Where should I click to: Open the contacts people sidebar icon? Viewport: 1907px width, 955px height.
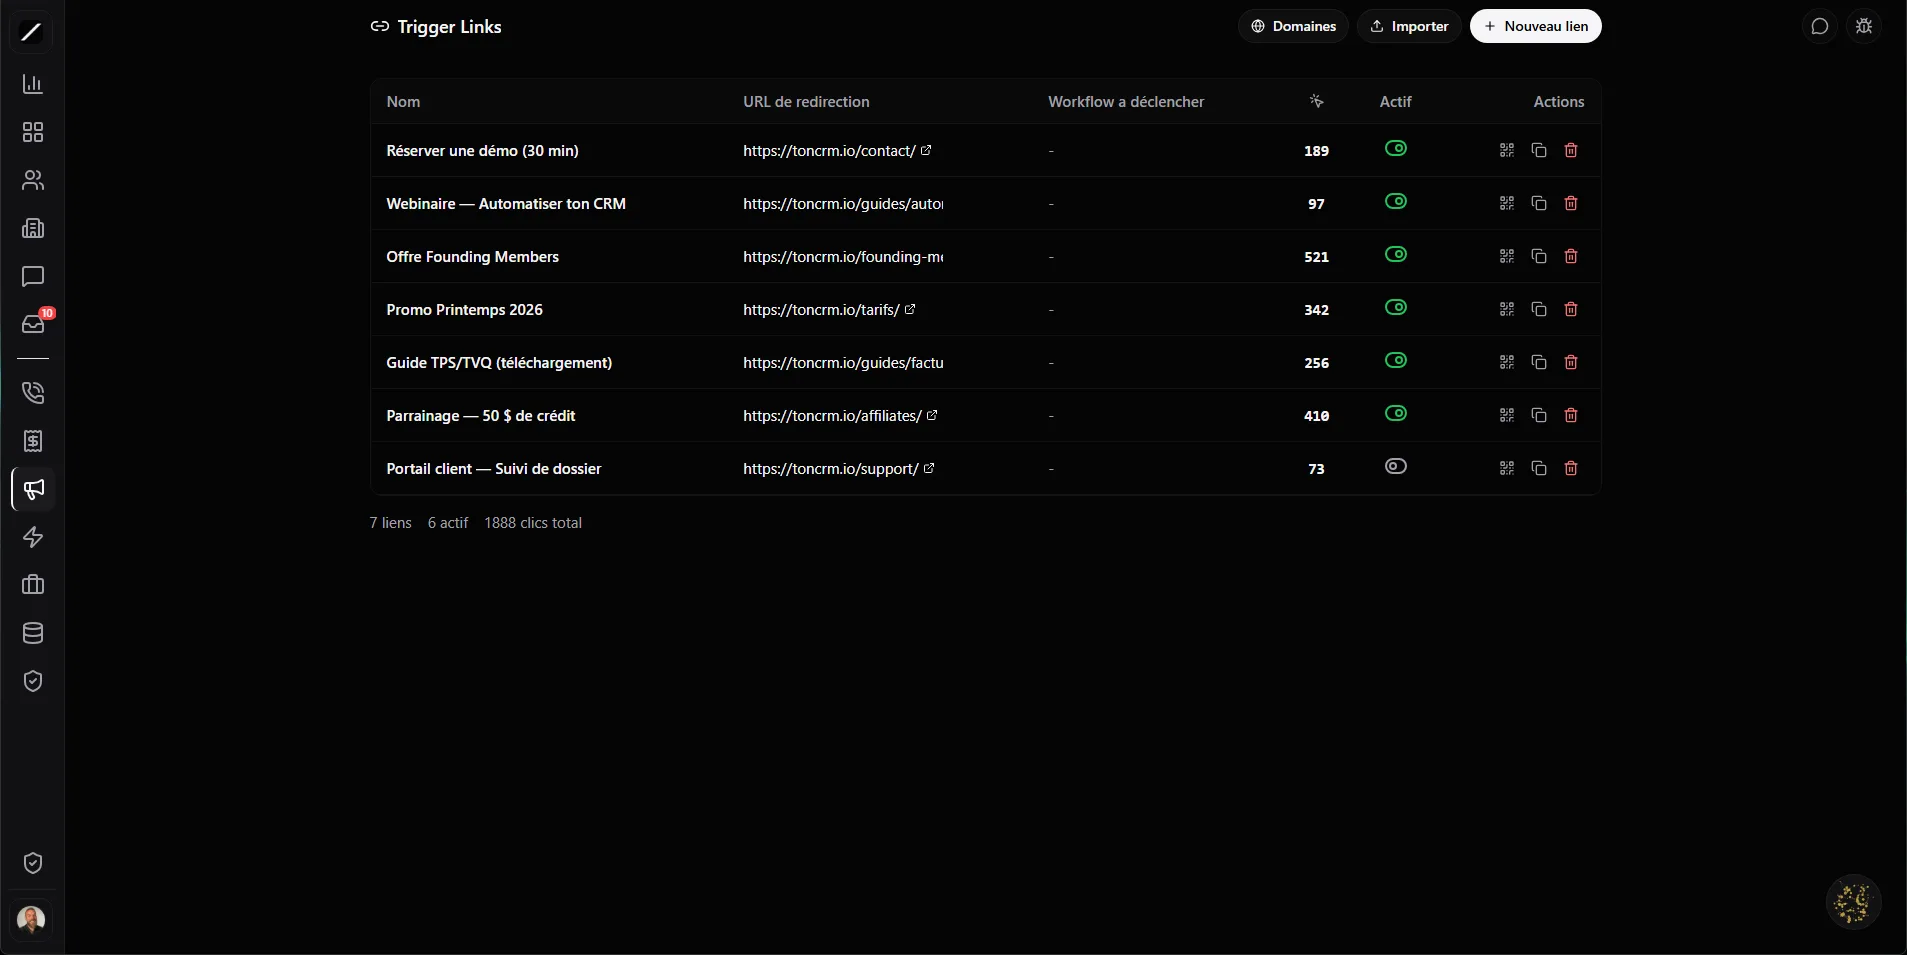coord(33,180)
